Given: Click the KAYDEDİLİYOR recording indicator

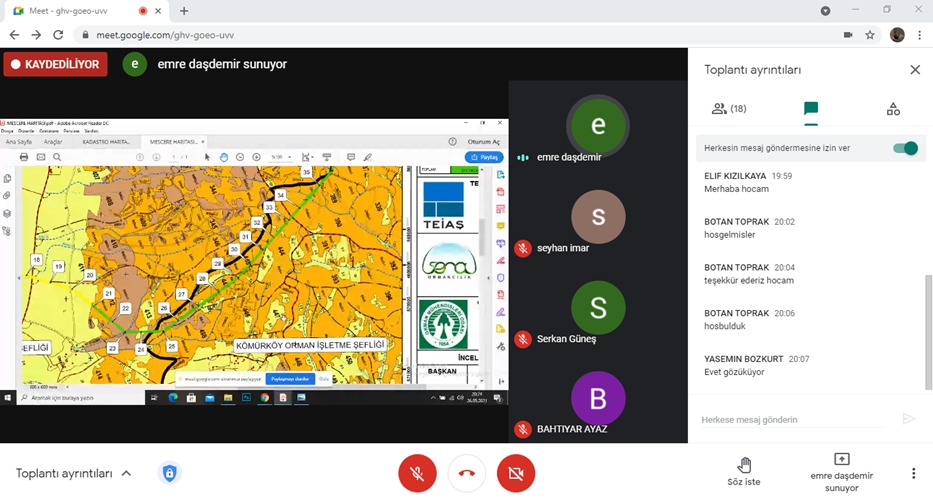Looking at the screenshot, I should pos(55,64).
